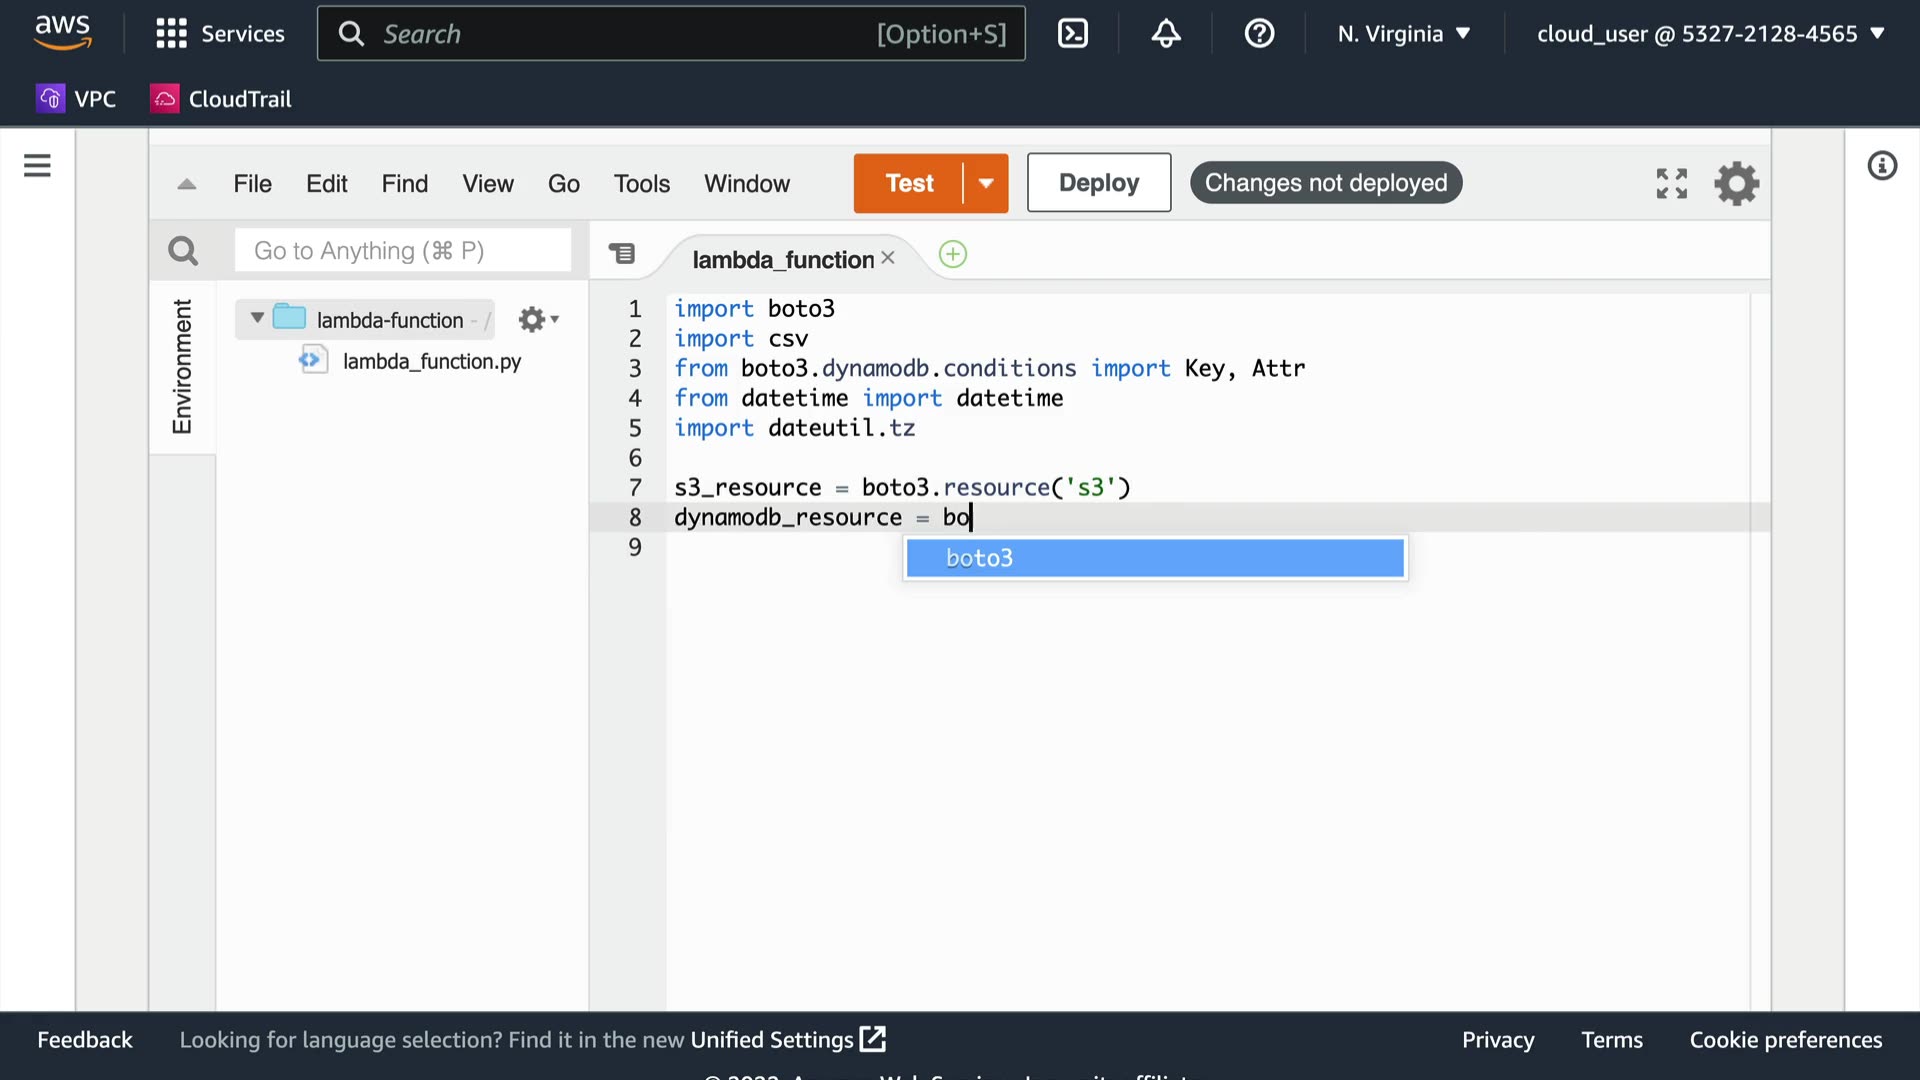Open editor preferences gear icon
Screen dimensions: 1920x1080
(x=1736, y=183)
